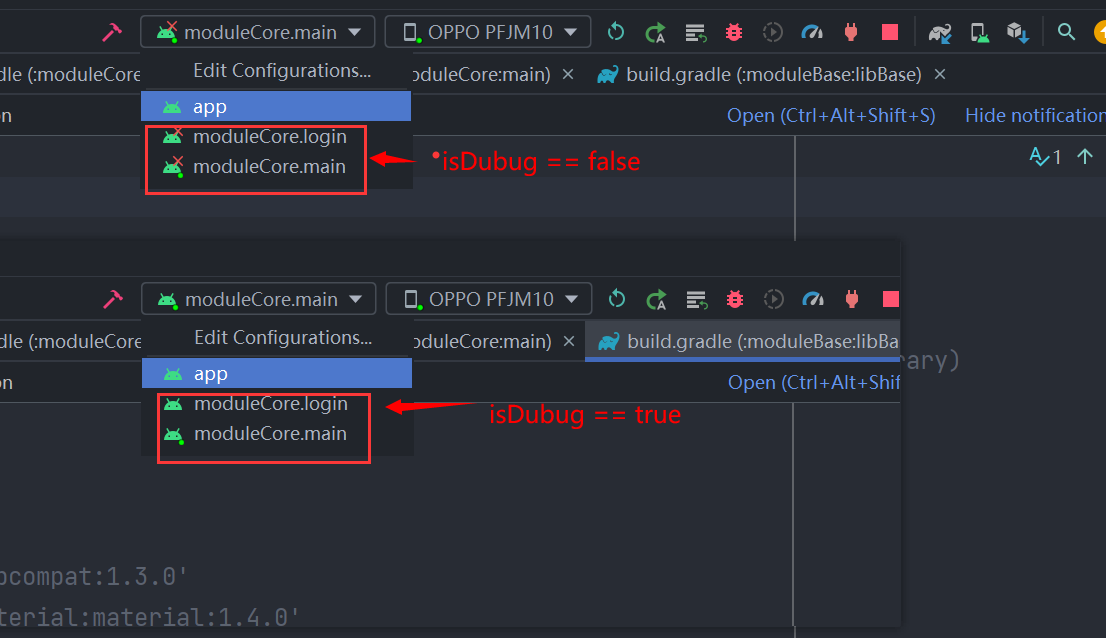
Task: Attach debugger to process, upper toolbar
Action: pos(851,32)
